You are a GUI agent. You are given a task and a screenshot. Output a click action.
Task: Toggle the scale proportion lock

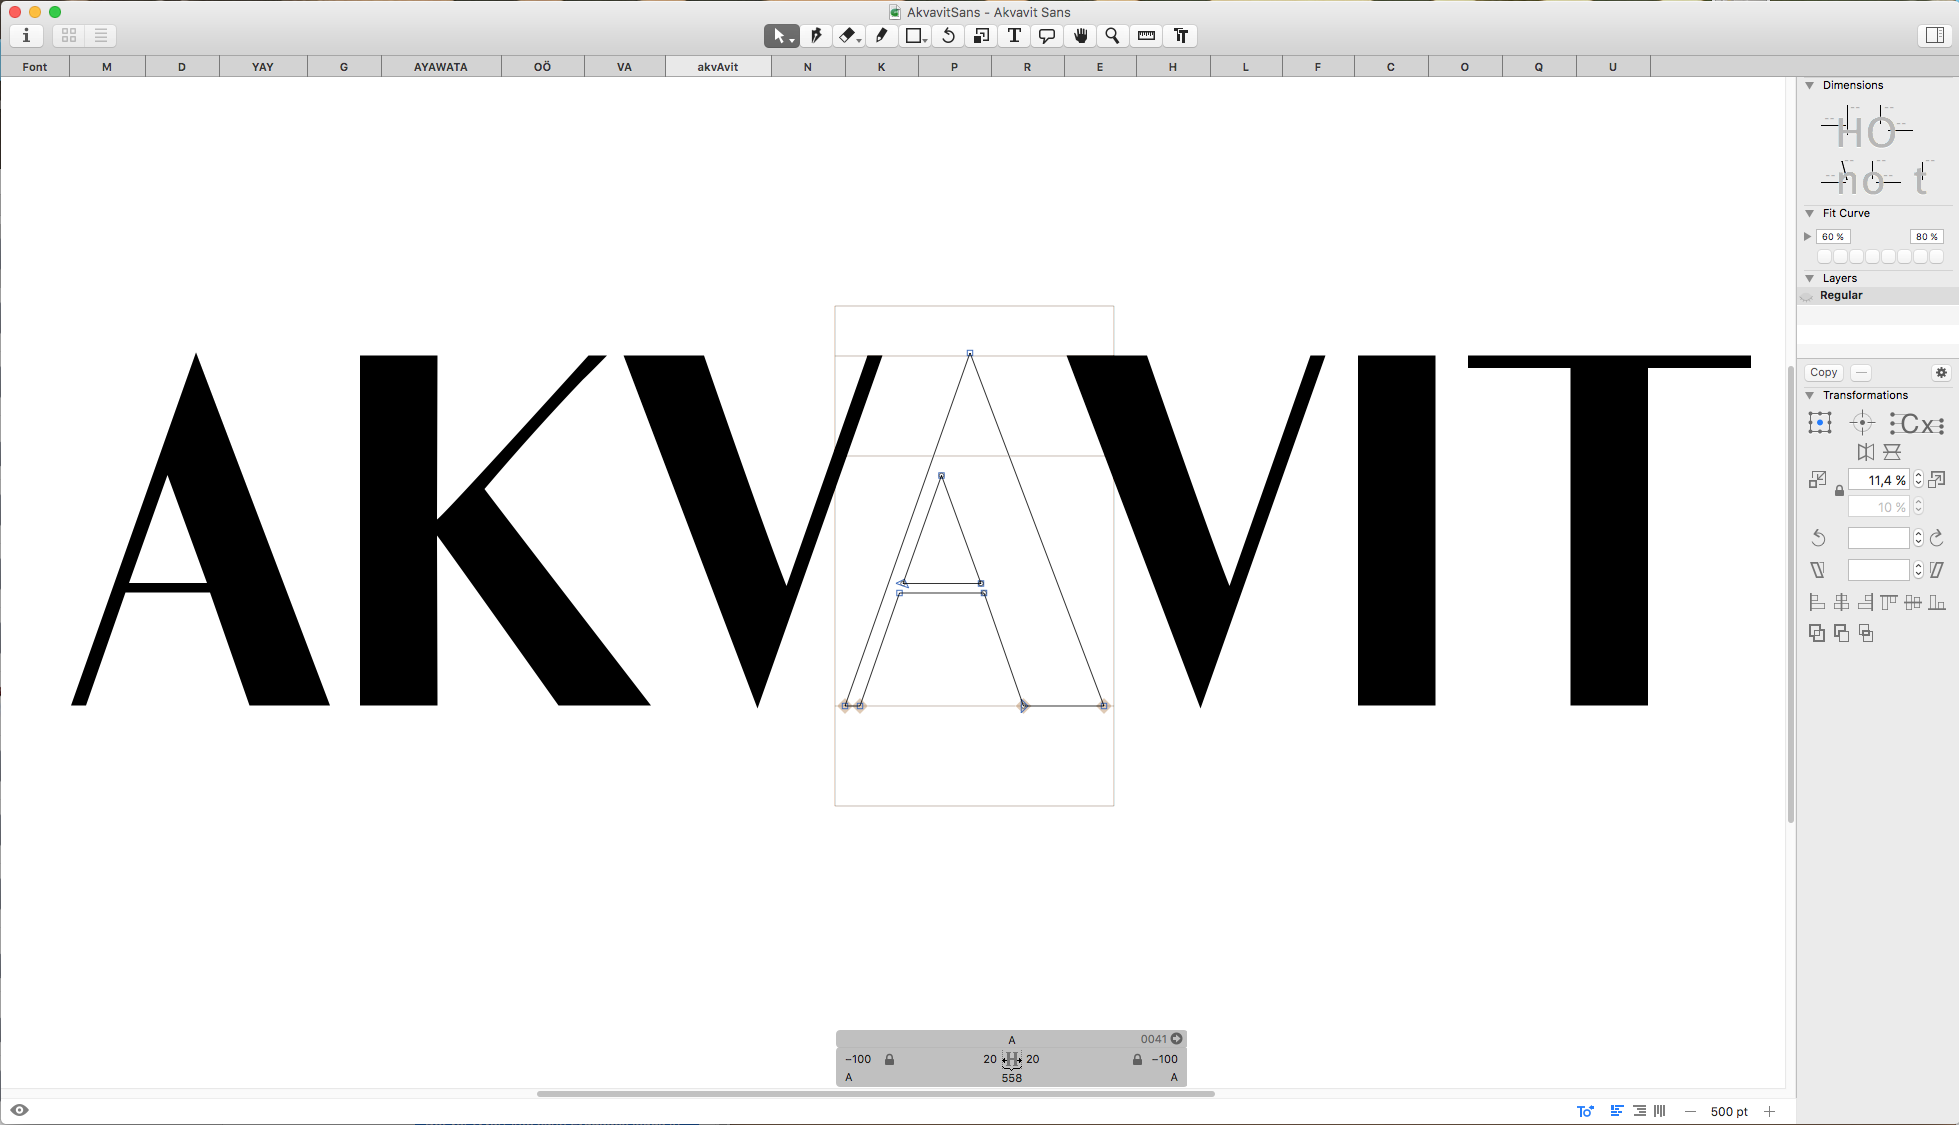point(1839,491)
